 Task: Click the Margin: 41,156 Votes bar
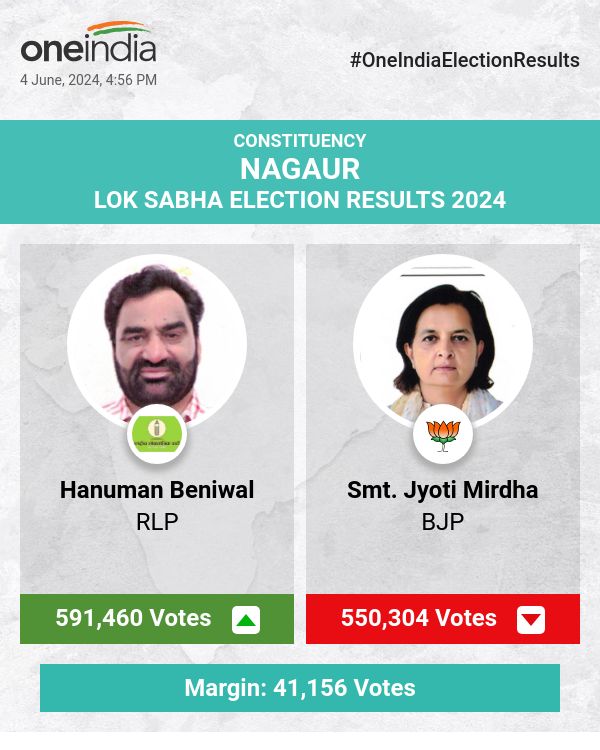[x=300, y=688]
